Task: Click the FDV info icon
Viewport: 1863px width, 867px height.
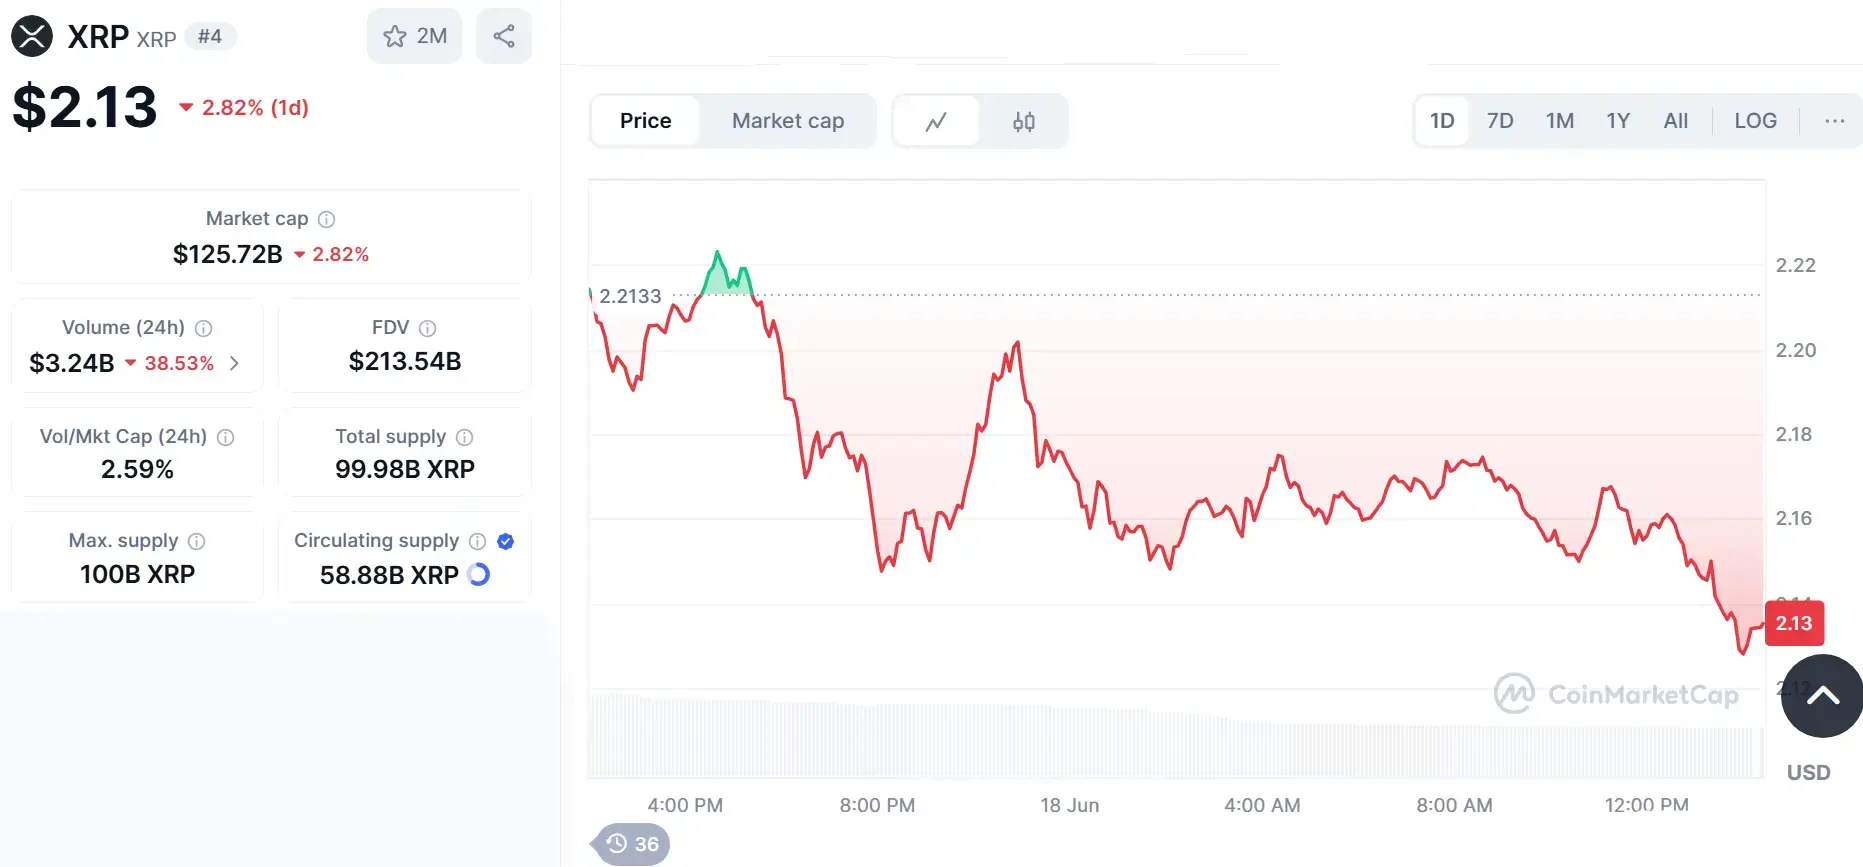Action: tap(427, 328)
